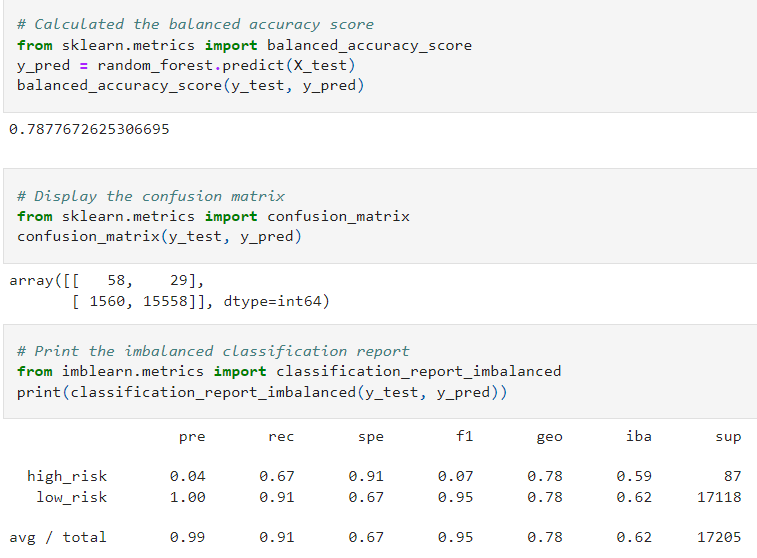Viewport: 757px width, 558px height.
Task: Click the print(classification_report_imbalanced) line
Action: point(262,392)
